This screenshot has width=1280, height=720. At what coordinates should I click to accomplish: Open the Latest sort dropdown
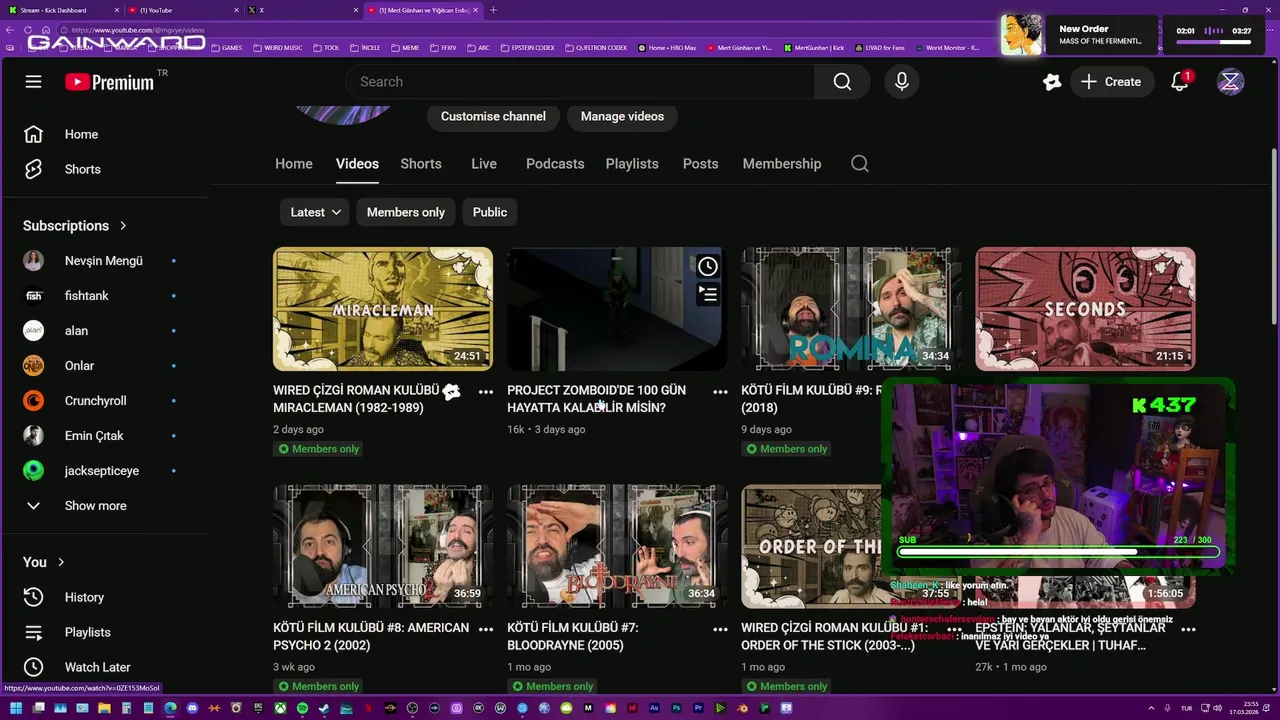(315, 212)
